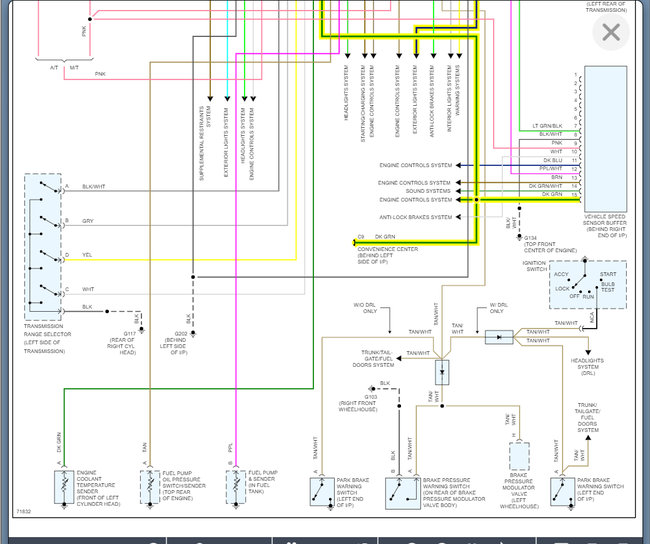Click the 'W/ DRL ONLY' note
The image size is (650, 544).
click(498, 308)
